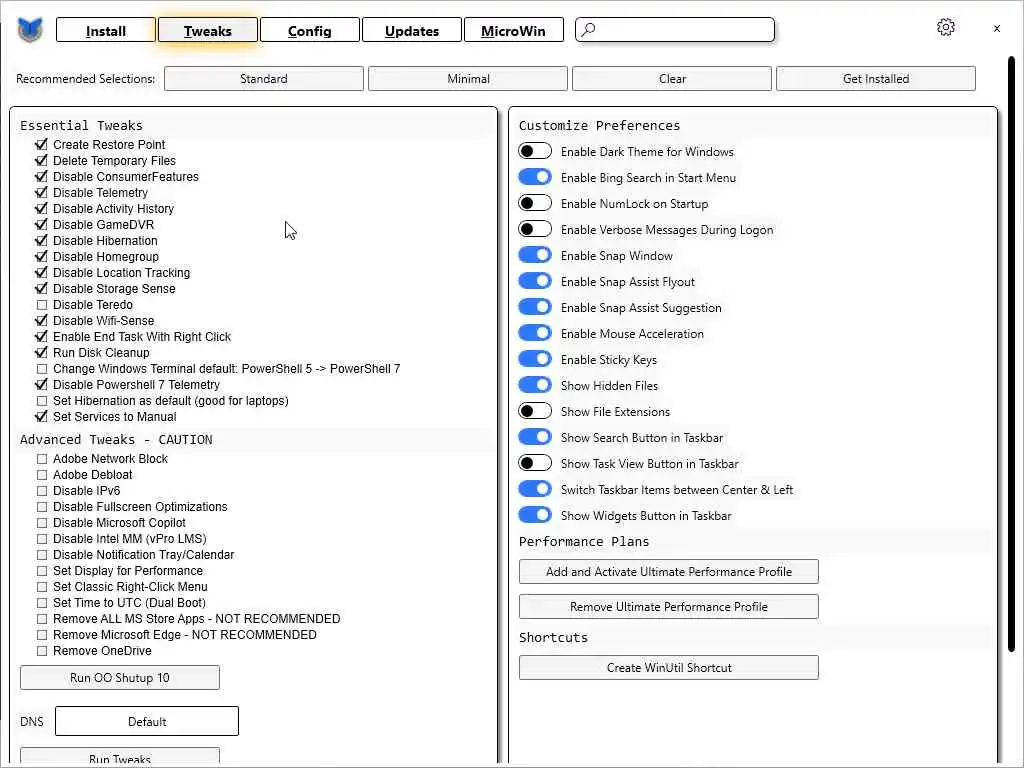The image size is (1024, 768).
Task: Switch to the Install tab
Action: (106, 31)
